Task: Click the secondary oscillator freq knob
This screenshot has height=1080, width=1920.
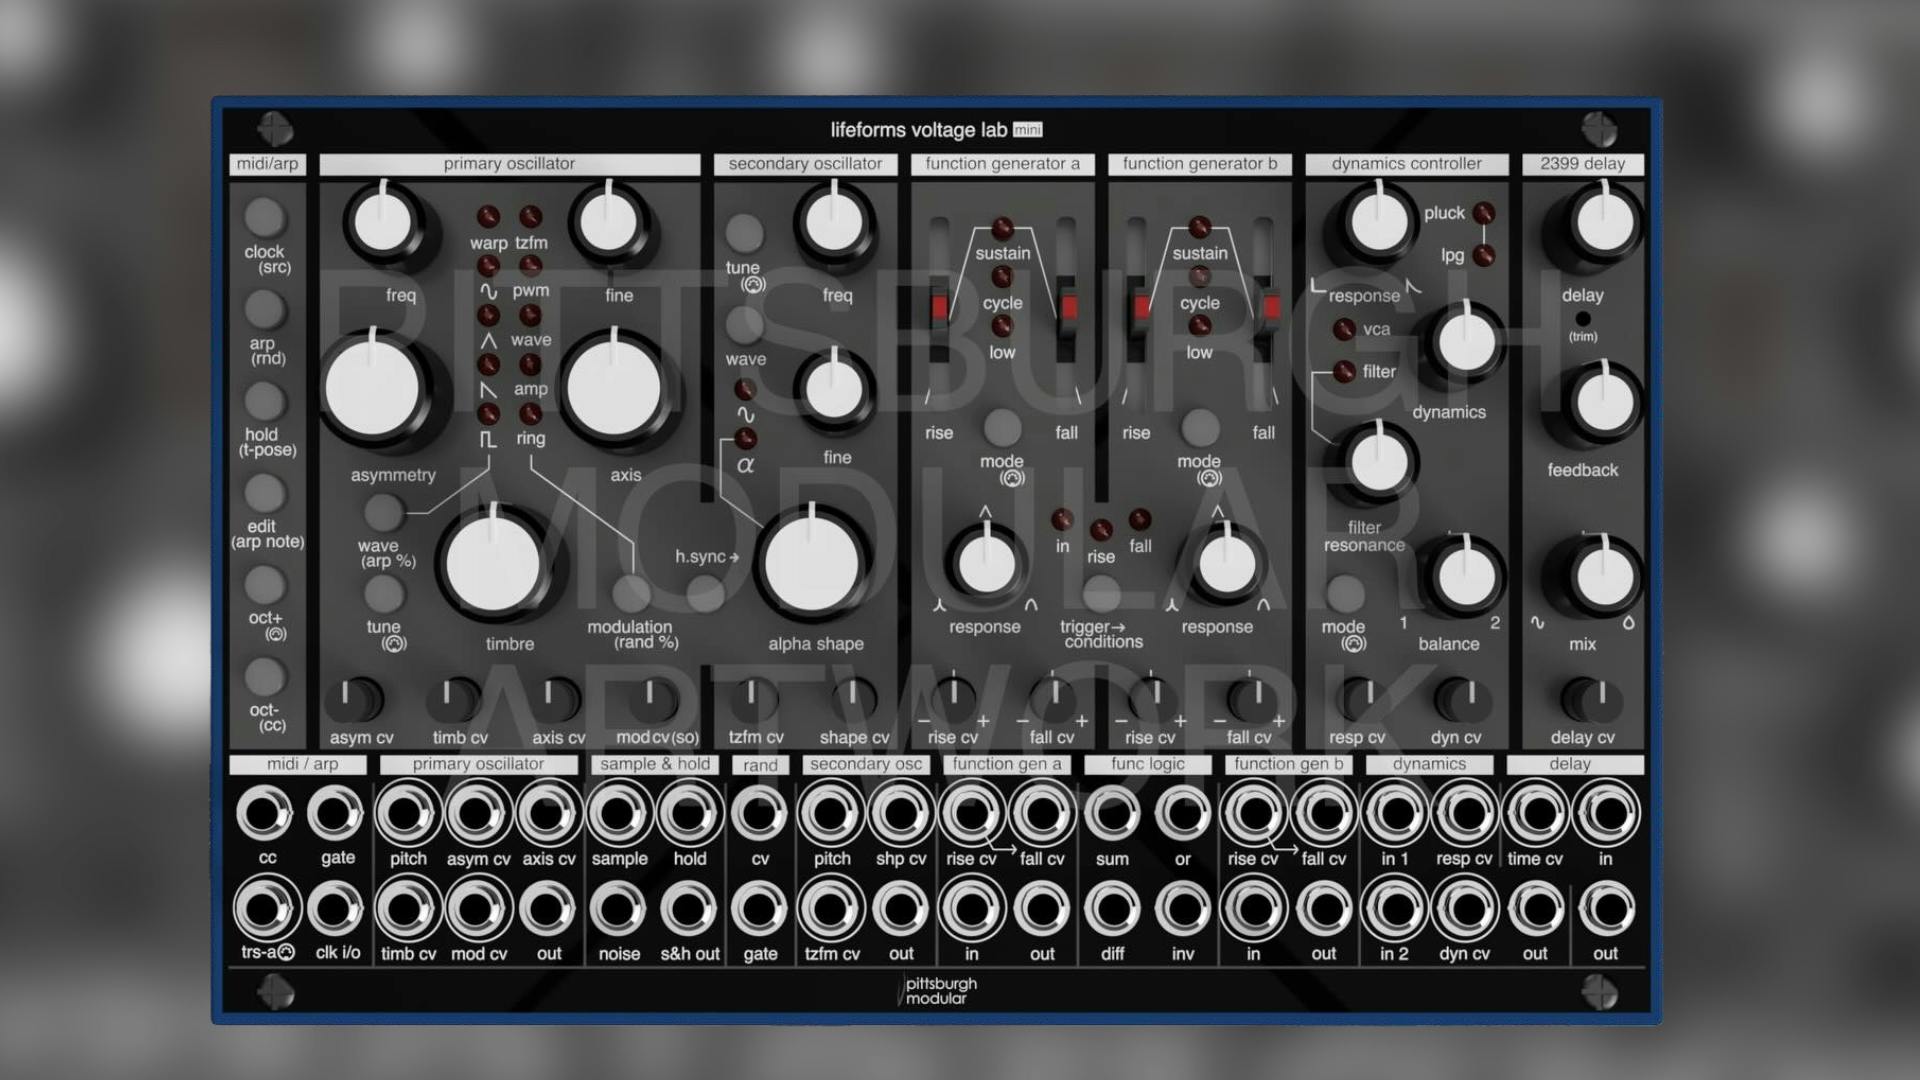Action: click(x=834, y=222)
